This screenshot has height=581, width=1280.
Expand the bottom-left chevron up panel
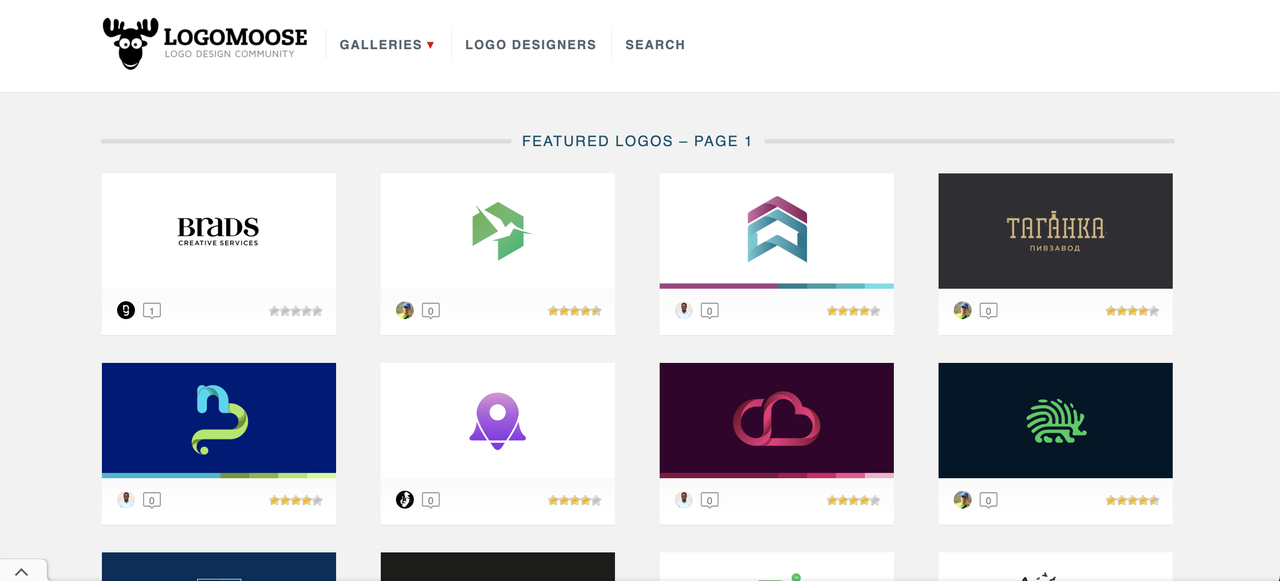point(22,571)
